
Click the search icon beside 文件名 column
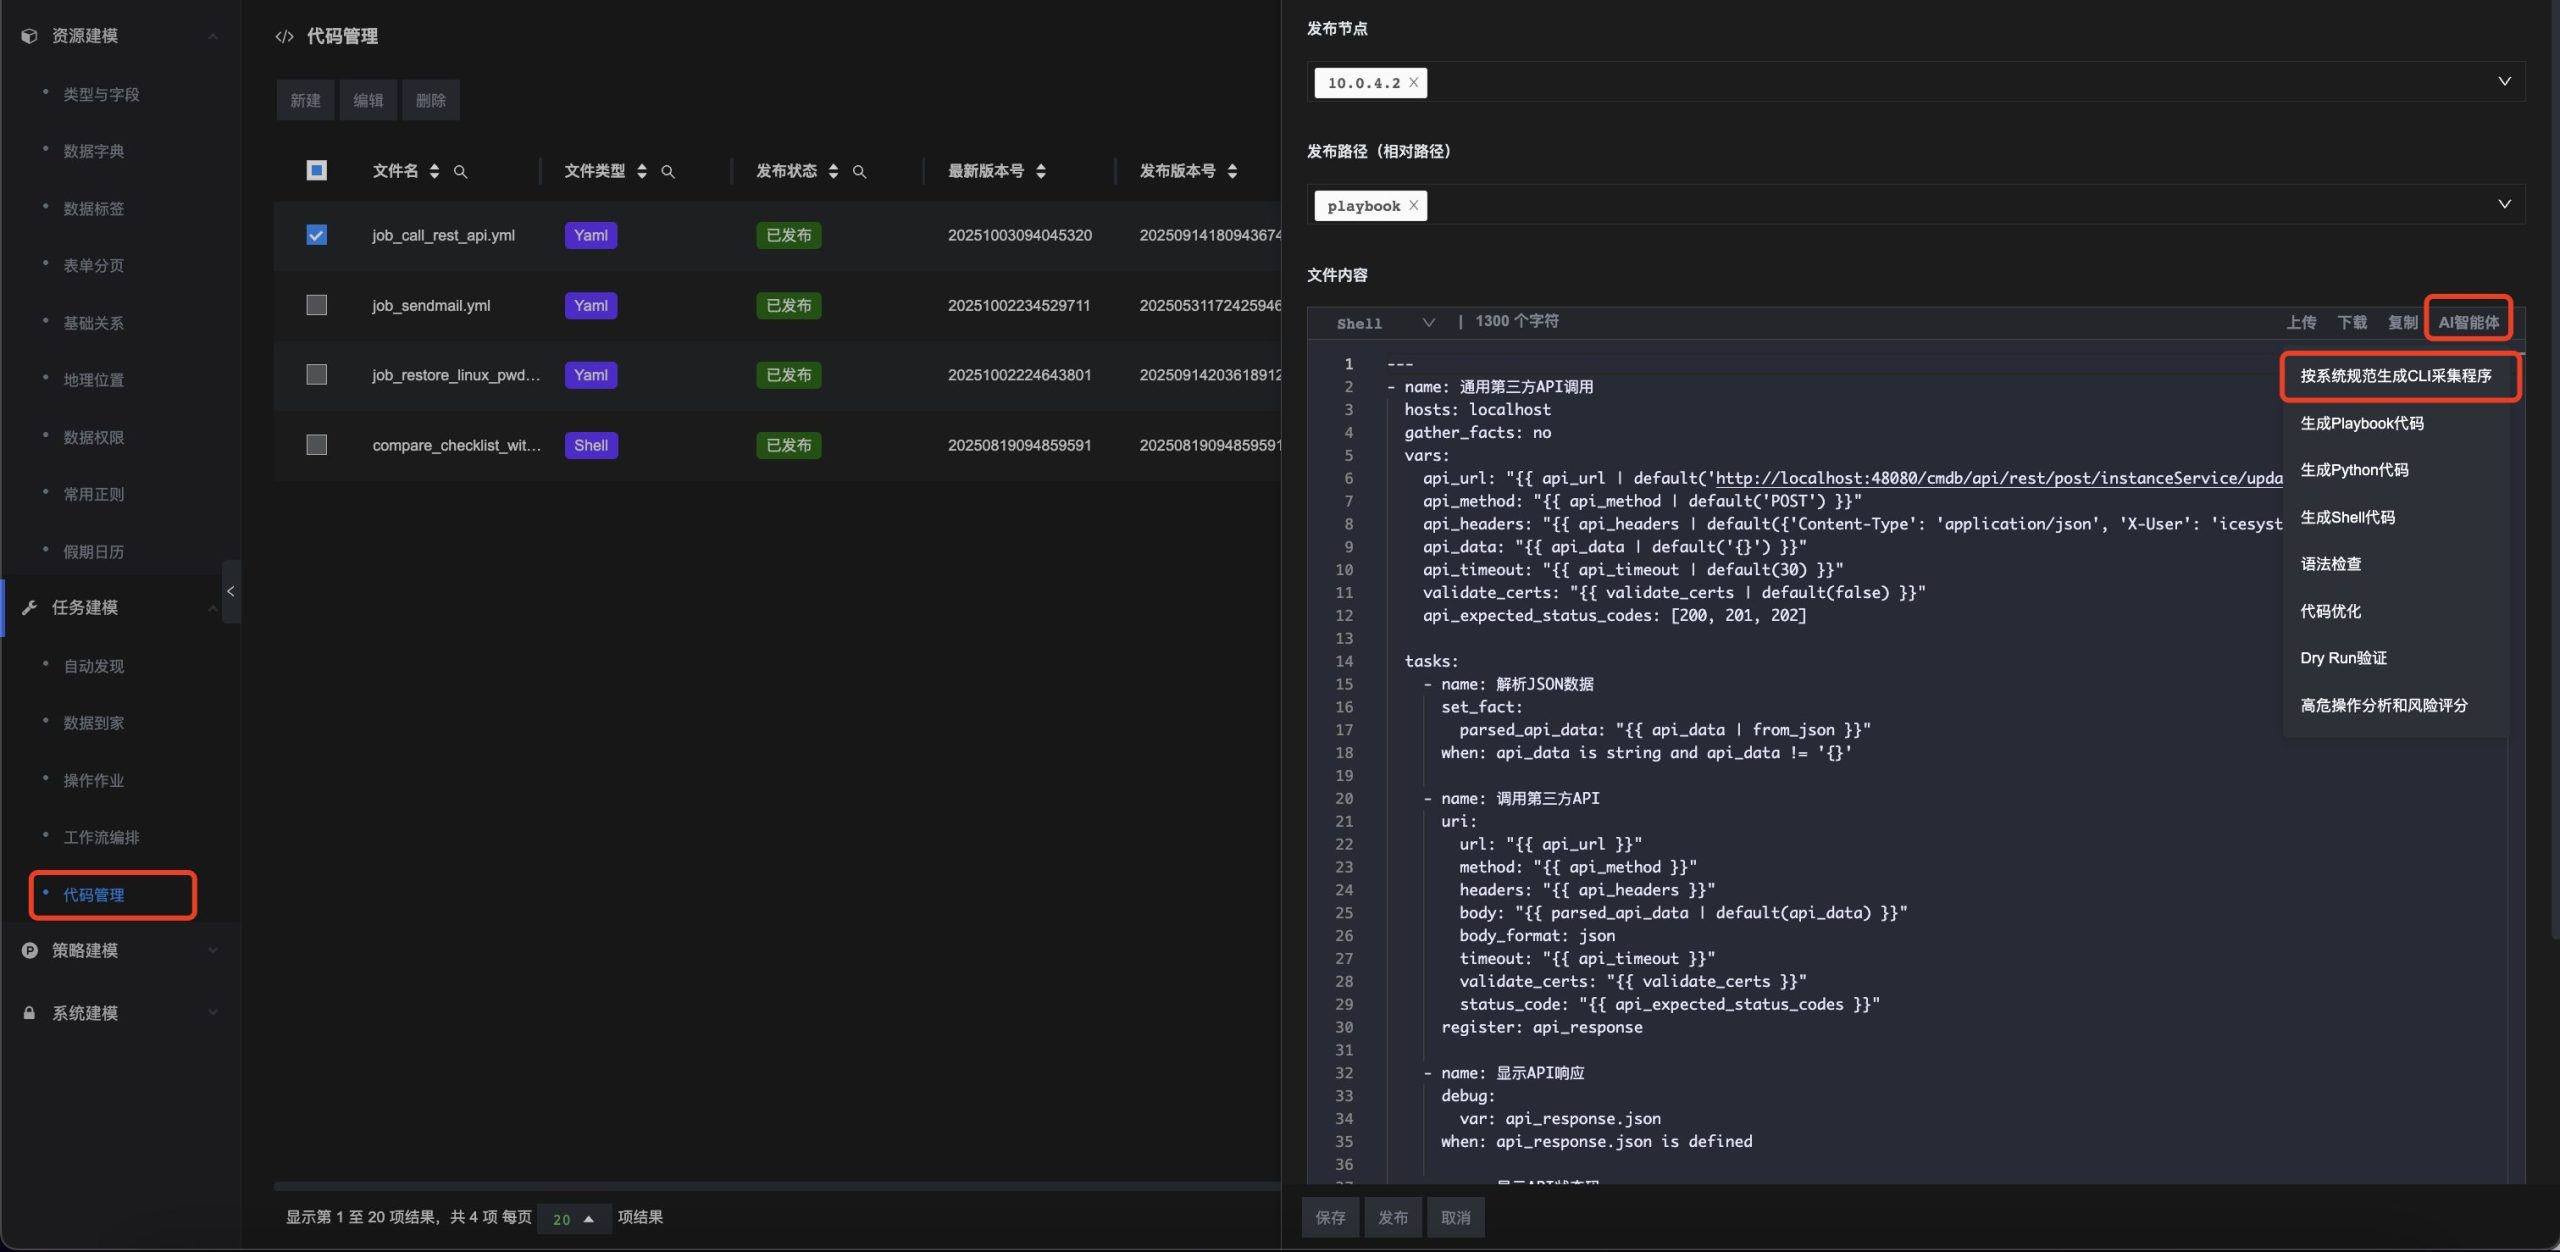(x=460, y=172)
